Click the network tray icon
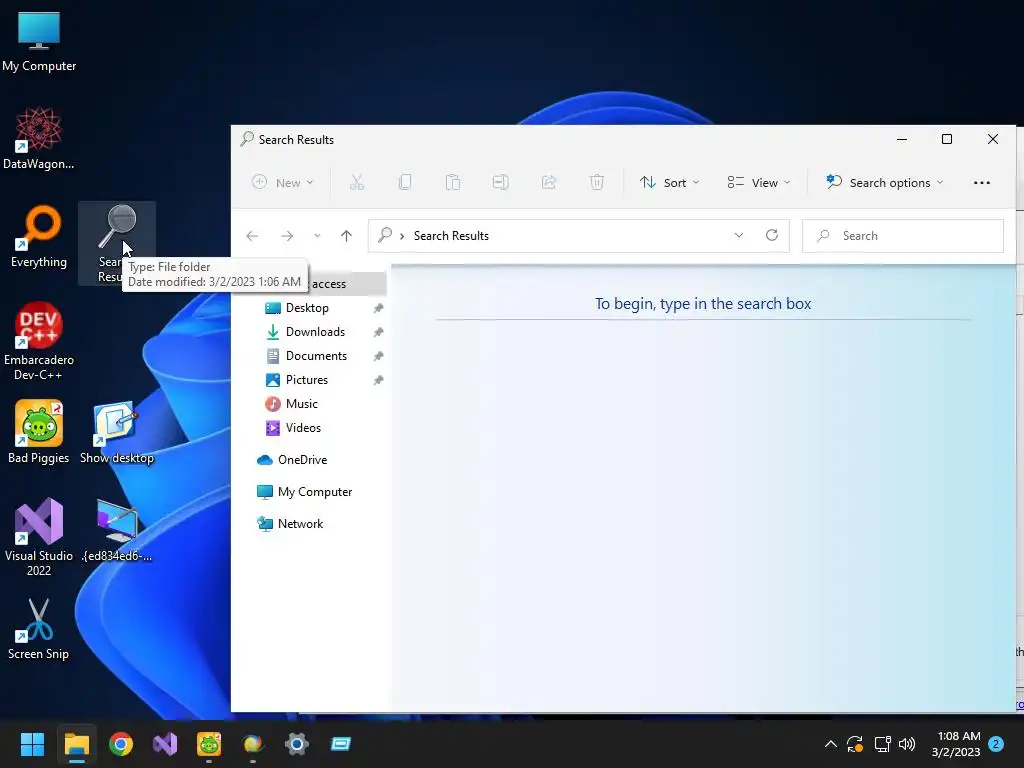The image size is (1024, 768). click(x=882, y=744)
